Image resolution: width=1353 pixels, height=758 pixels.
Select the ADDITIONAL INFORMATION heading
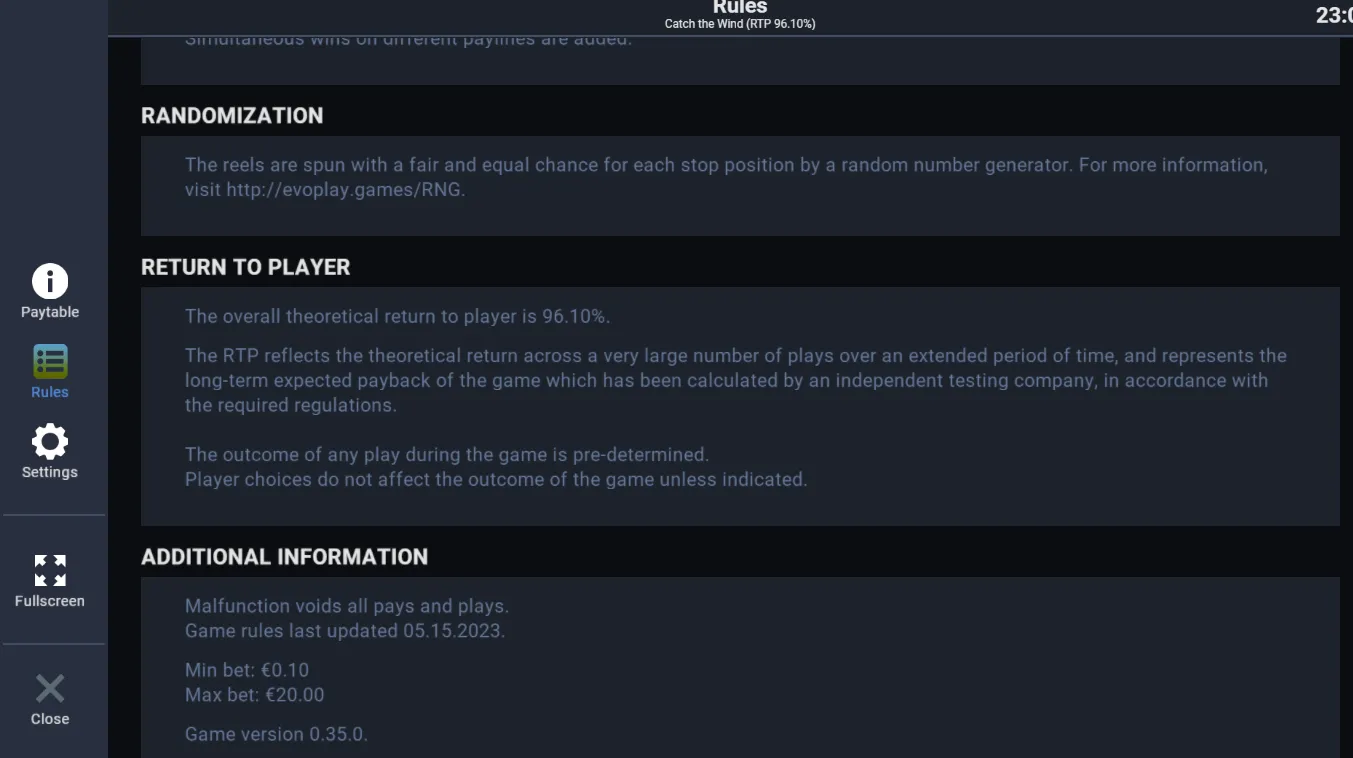(285, 557)
